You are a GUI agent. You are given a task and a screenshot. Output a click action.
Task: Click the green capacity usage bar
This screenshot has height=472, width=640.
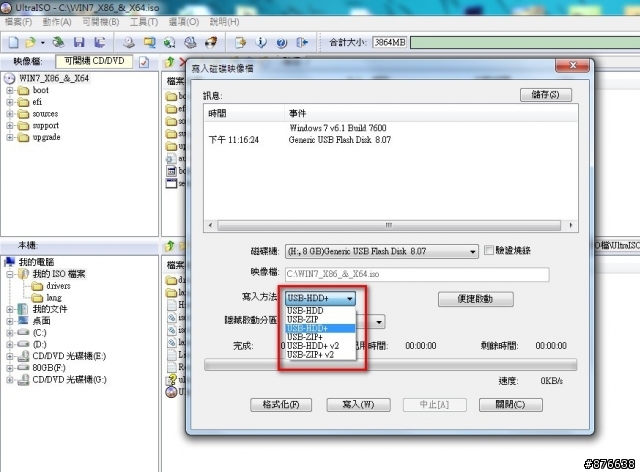coord(525,42)
